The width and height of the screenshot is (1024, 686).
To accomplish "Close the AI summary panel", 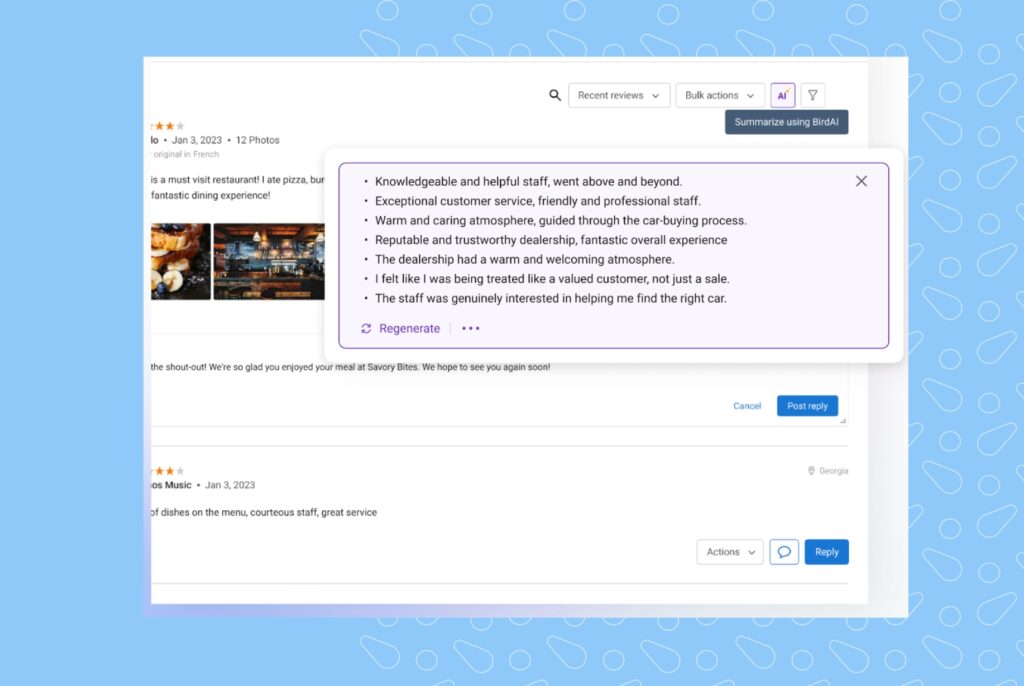I will click(861, 181).
